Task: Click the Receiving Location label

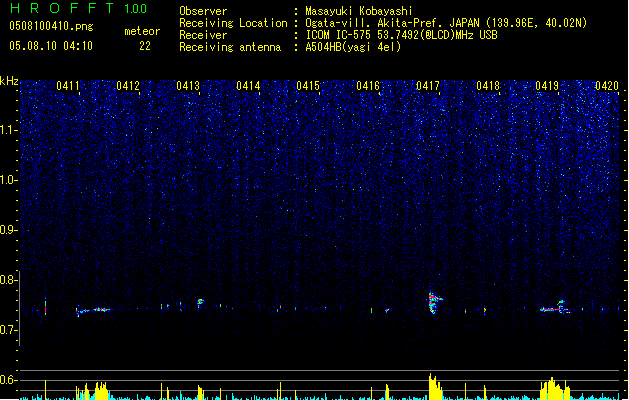Action: click(x=233, y=23)
